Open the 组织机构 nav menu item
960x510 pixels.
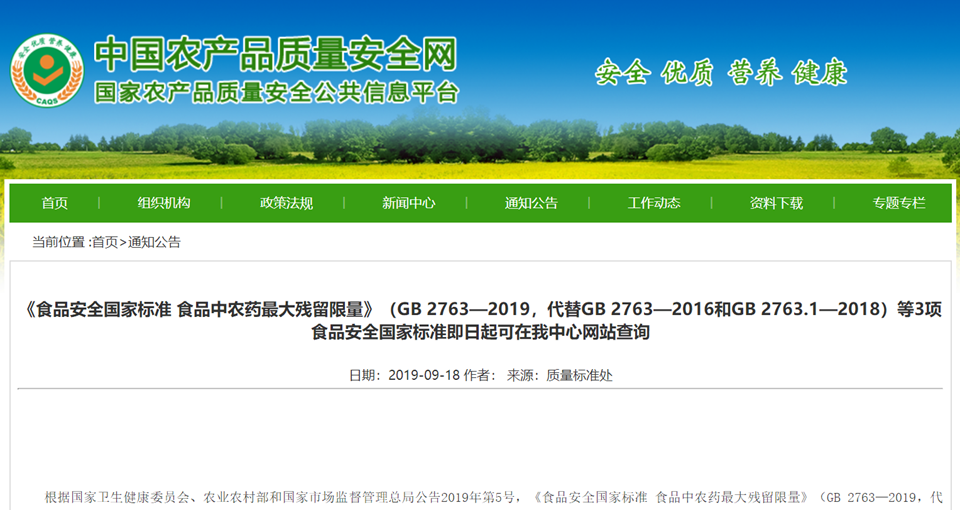tap(163, 203)
